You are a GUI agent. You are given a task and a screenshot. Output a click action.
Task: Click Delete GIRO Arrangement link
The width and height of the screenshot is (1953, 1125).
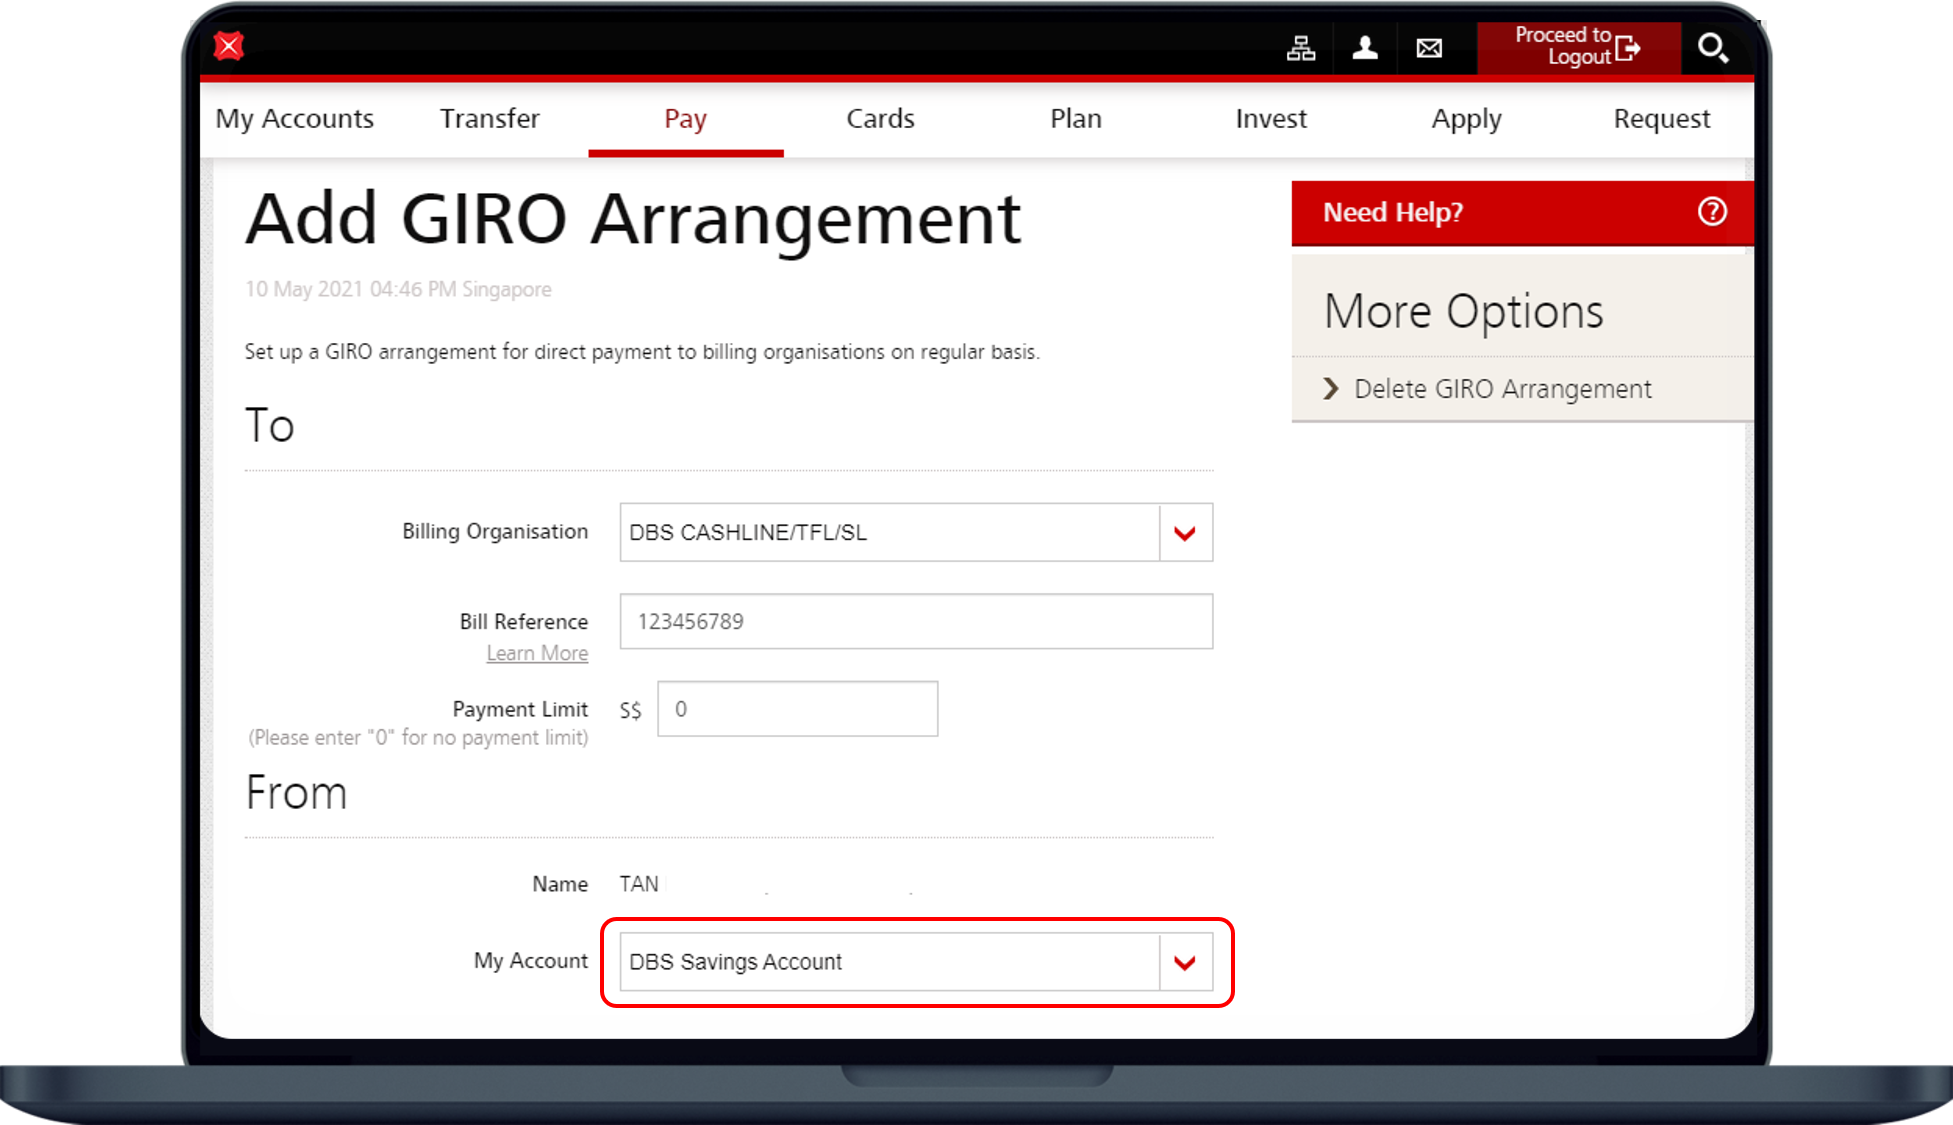click(1502, 389)
